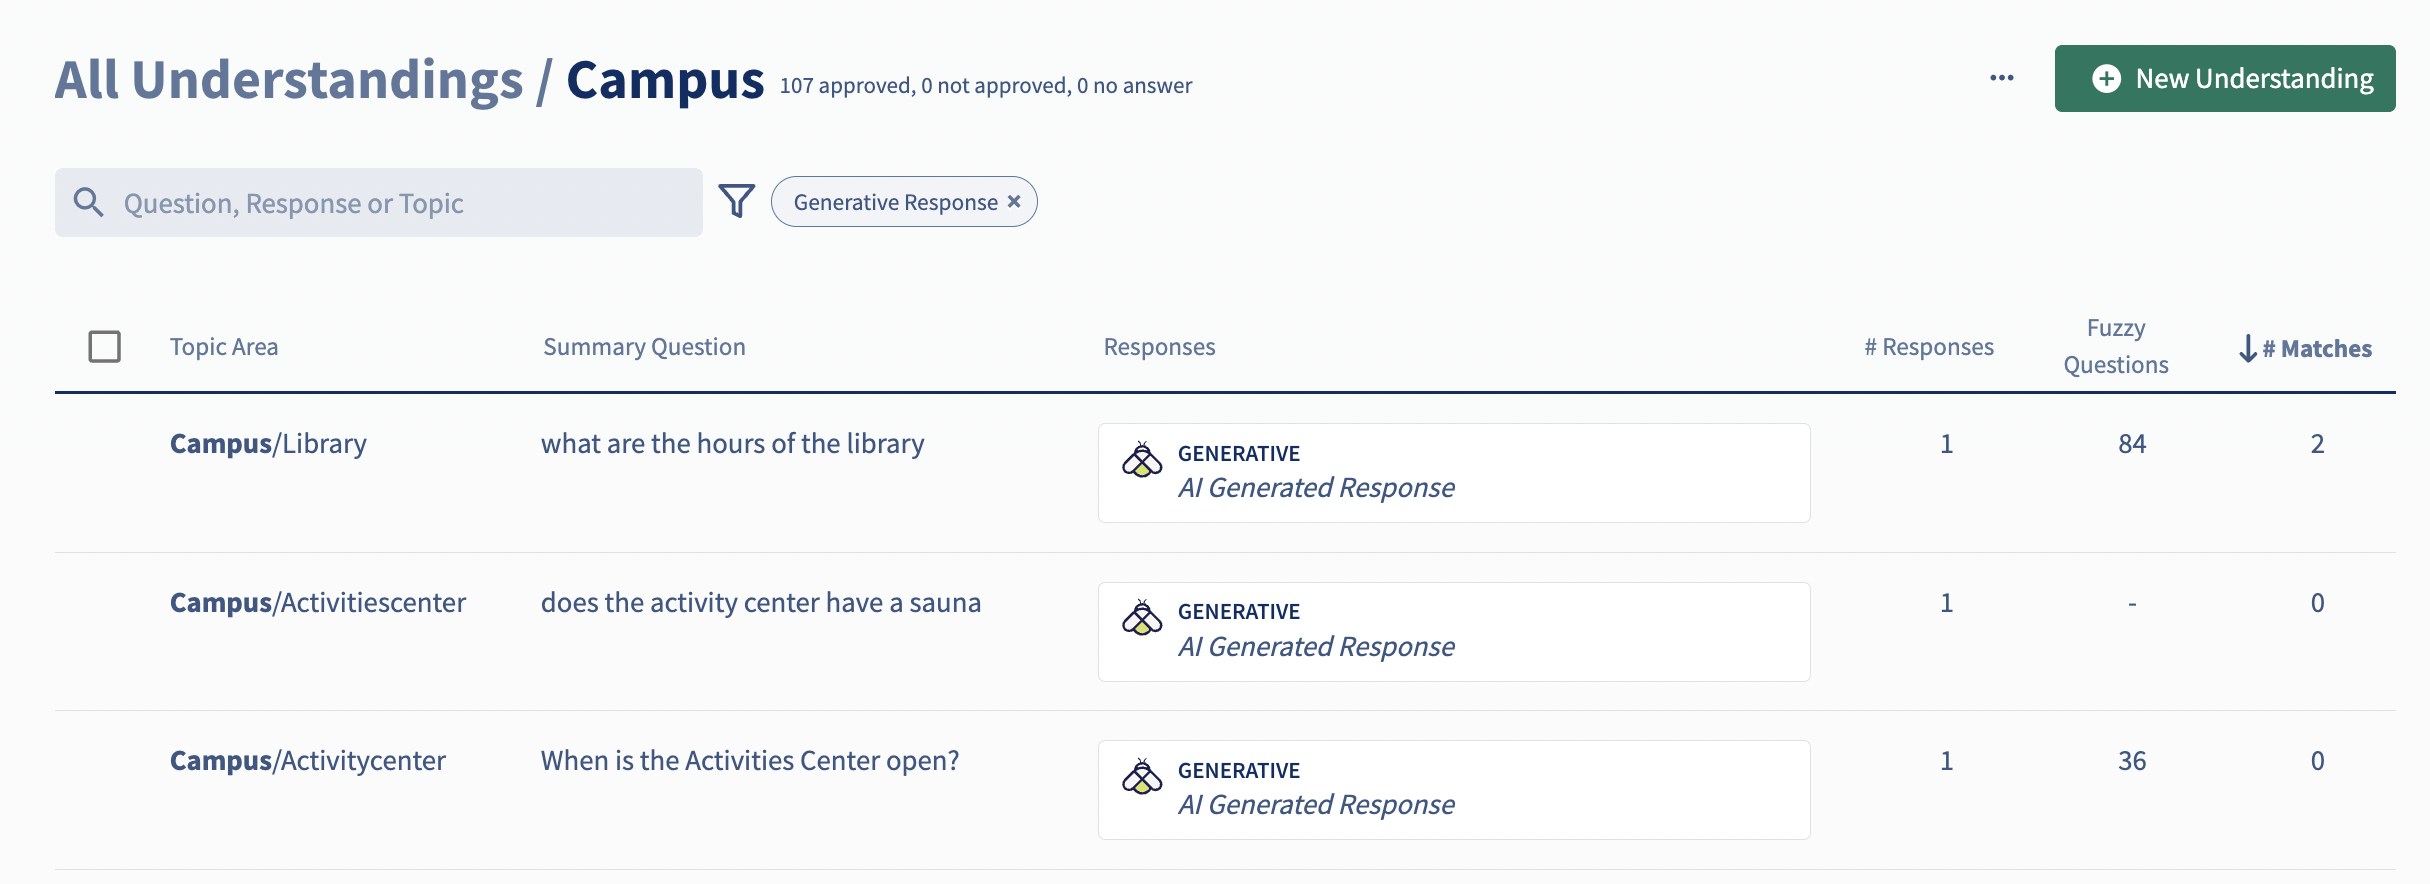Screen dimensions: 2430x884
Task: Click the New Understanding button
Action: pyautogui.click(x=2225, y=78)
